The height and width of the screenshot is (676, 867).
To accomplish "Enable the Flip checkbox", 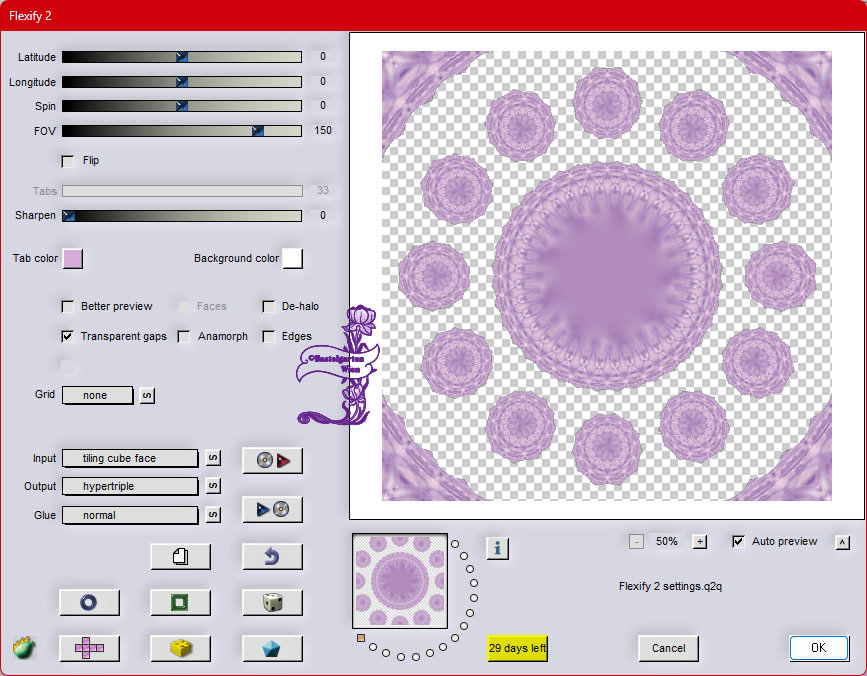I will coord(68,161).
